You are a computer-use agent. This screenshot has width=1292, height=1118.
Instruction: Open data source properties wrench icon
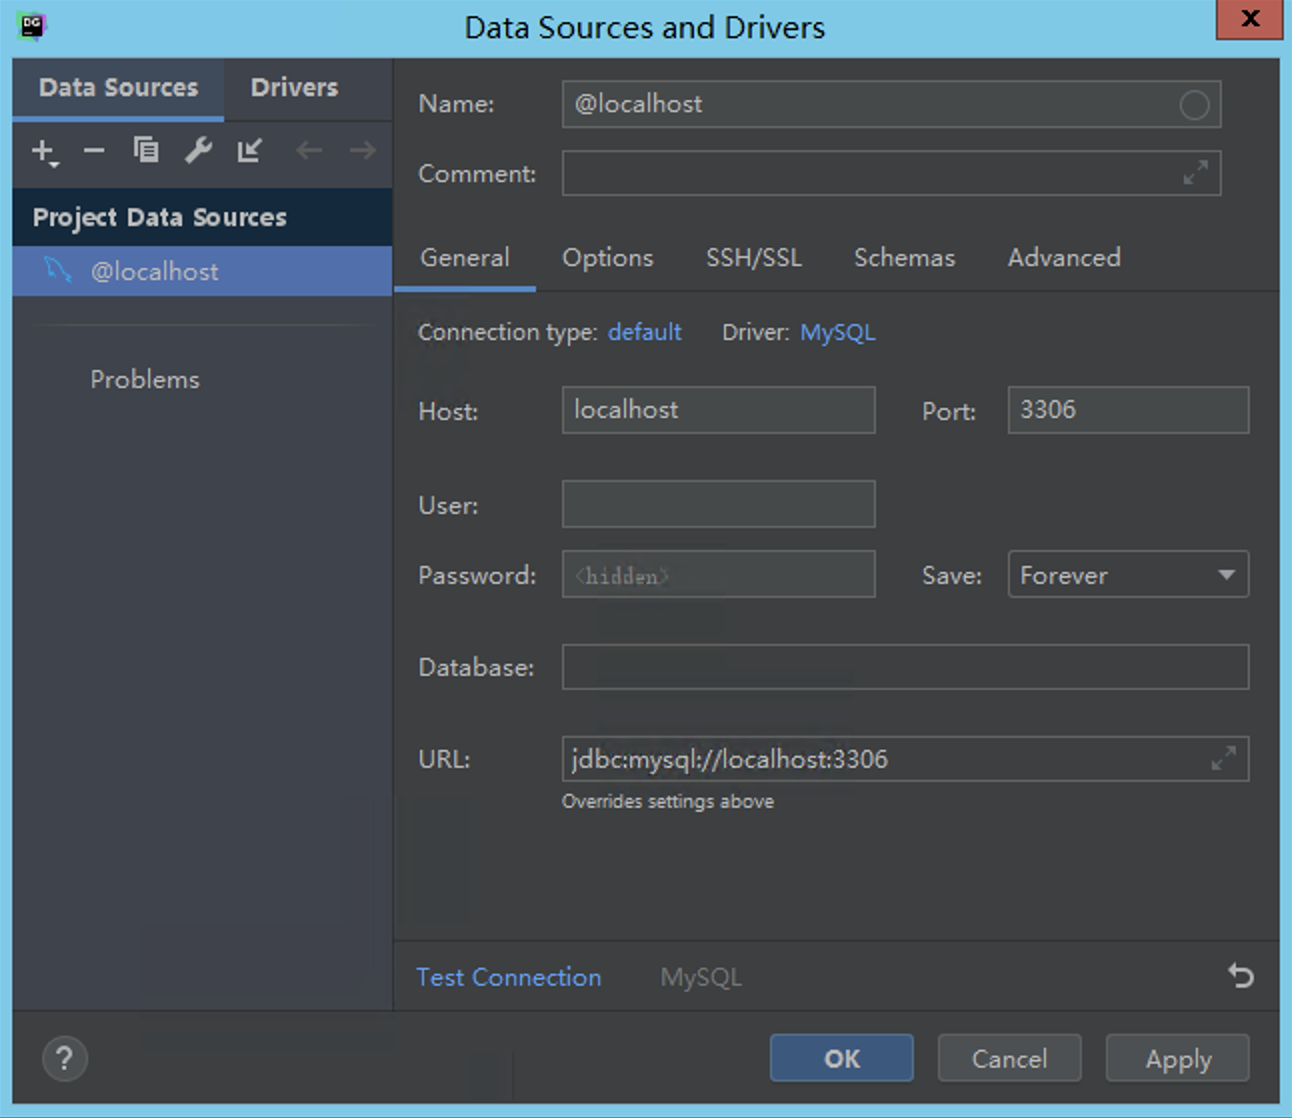click(198, 150)
